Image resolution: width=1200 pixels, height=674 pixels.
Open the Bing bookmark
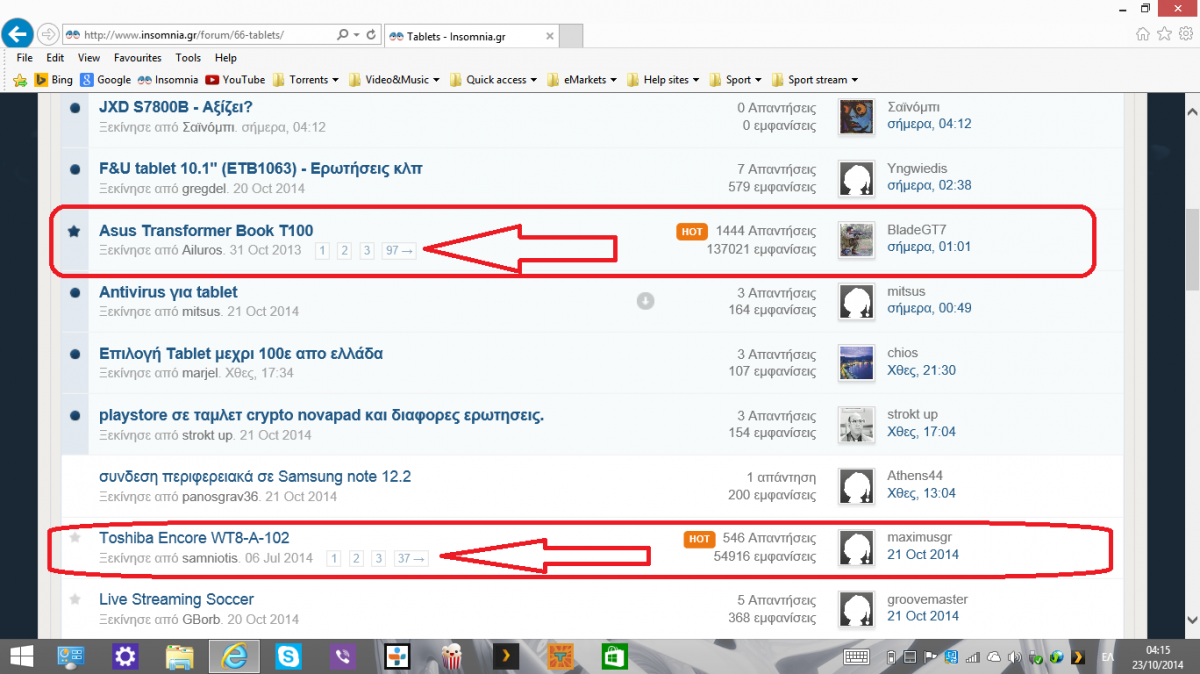[53, 80]
